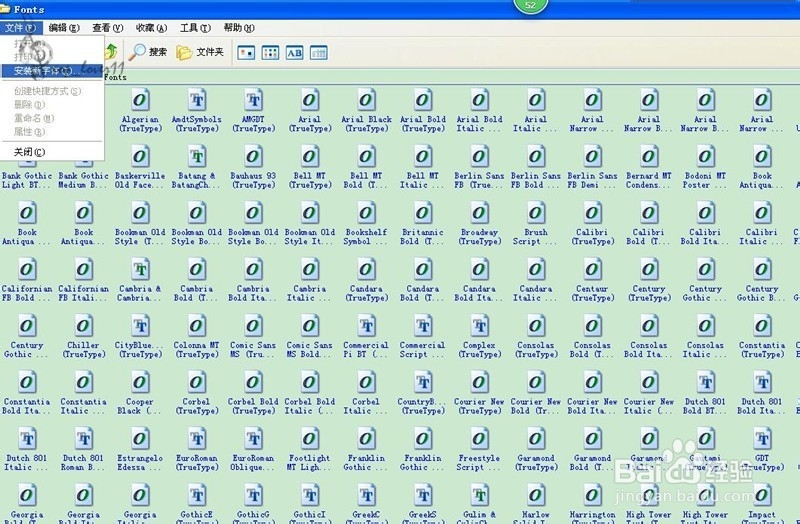This screenshot has width=800, height=524.
Task: Select the AMGDT (TrueType) font icon
Action: pos(254,99)
